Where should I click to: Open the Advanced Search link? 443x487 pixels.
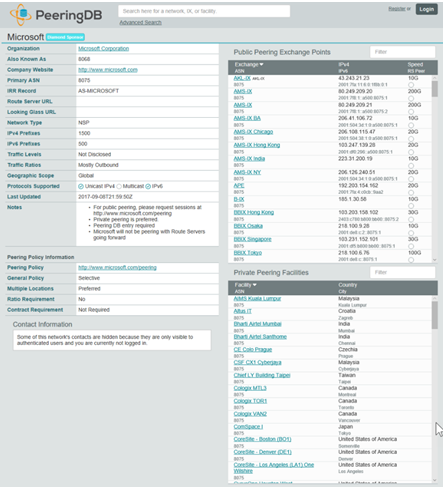click(140, 22)
